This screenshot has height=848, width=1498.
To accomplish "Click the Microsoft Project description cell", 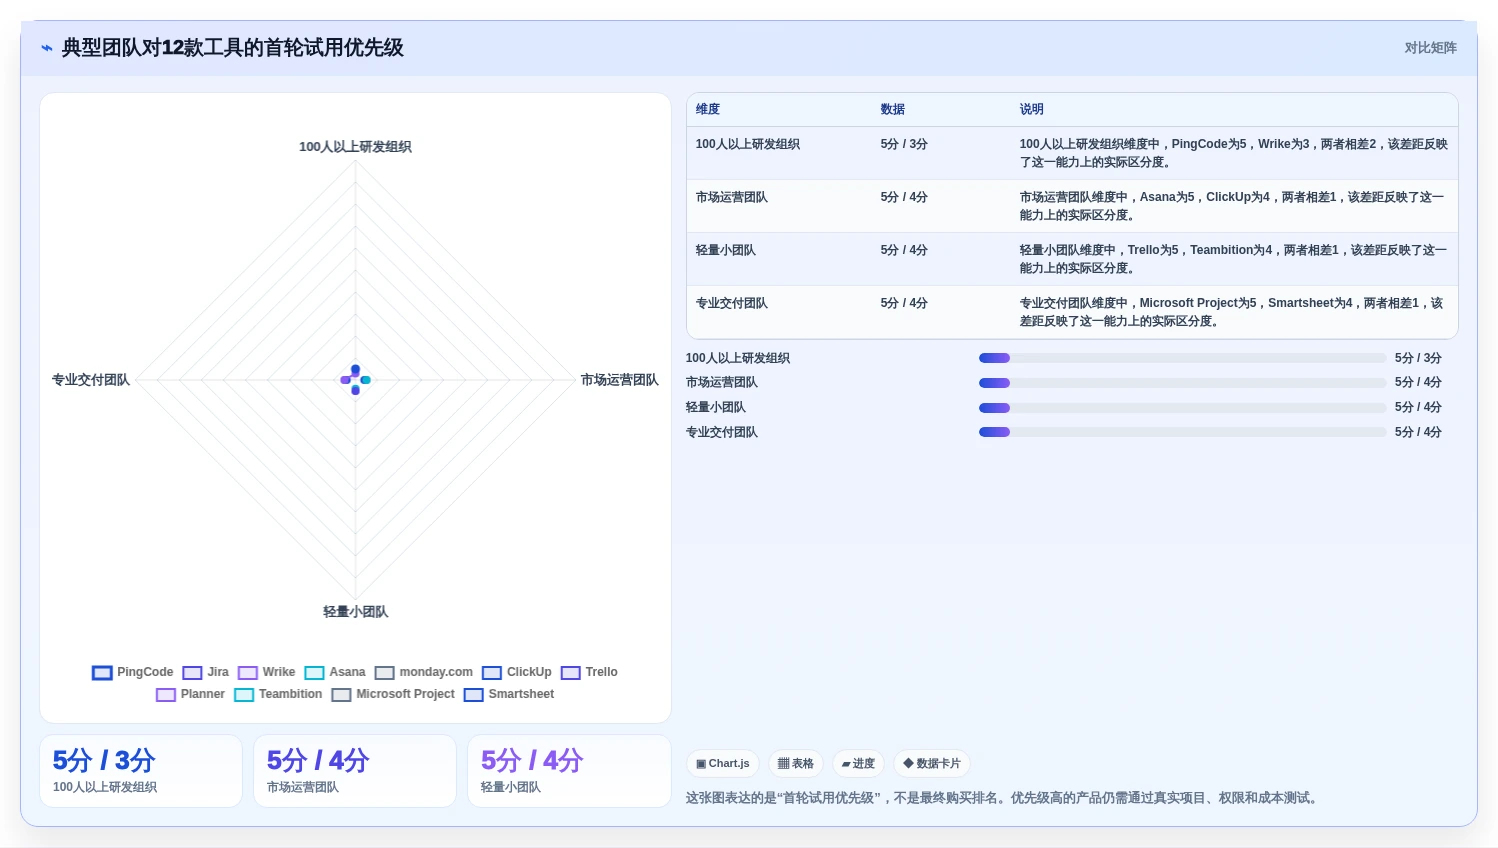I will click(x=1233, y=312).
